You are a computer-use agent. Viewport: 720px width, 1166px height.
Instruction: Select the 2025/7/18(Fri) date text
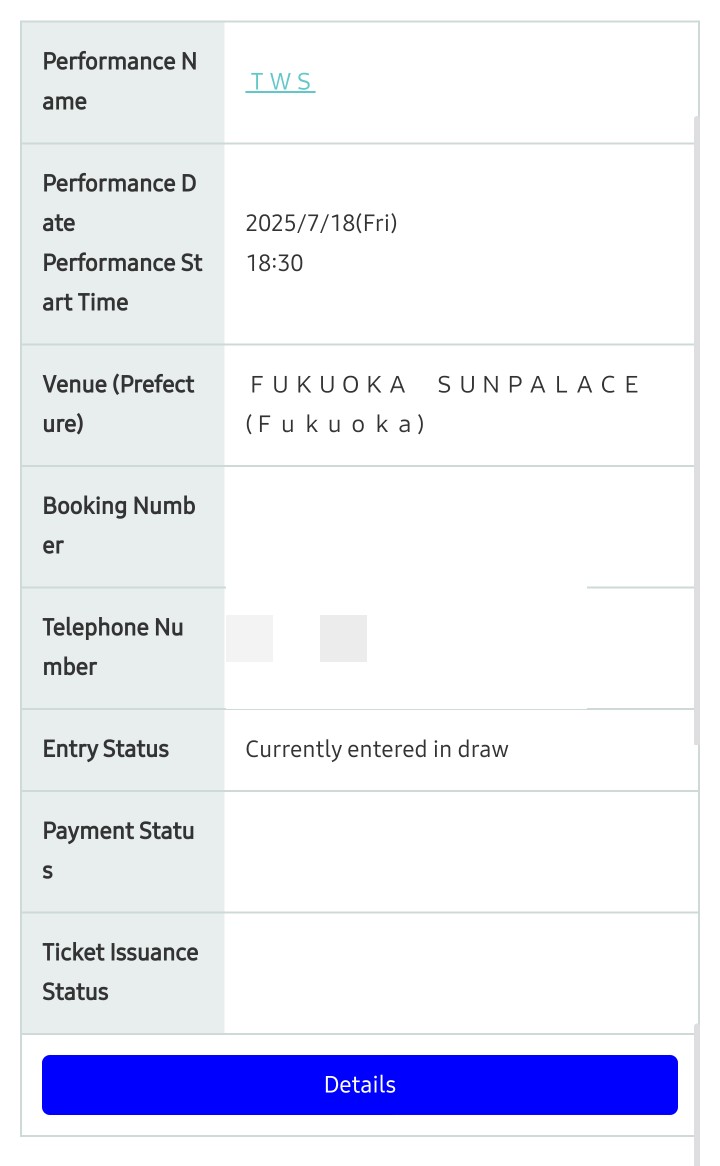(x=321, y=223)
